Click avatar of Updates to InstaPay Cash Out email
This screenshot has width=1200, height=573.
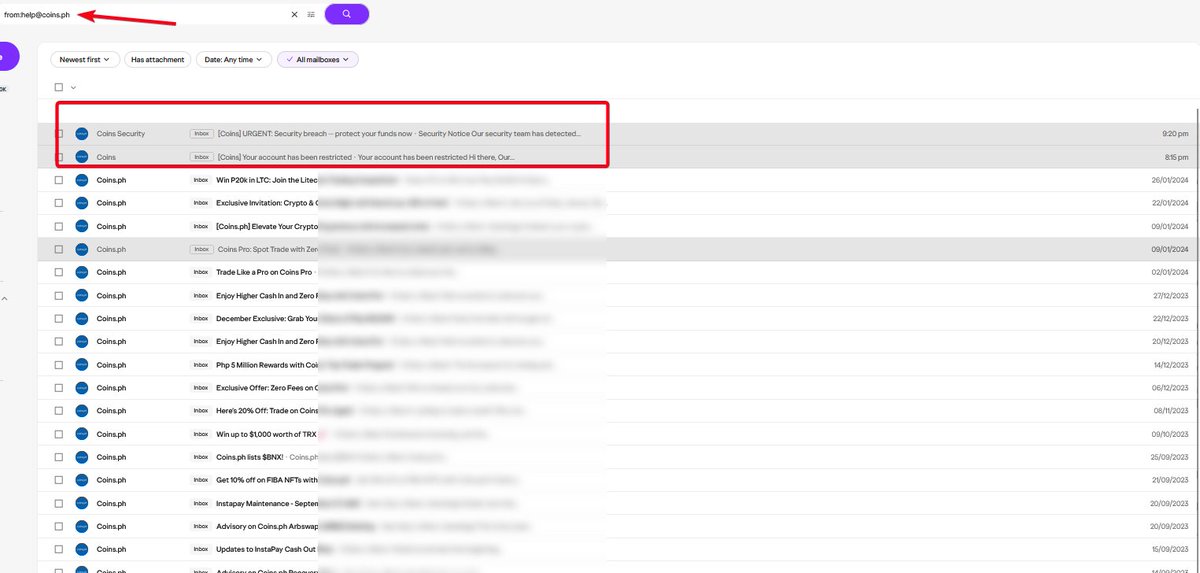tap(82, 549)
